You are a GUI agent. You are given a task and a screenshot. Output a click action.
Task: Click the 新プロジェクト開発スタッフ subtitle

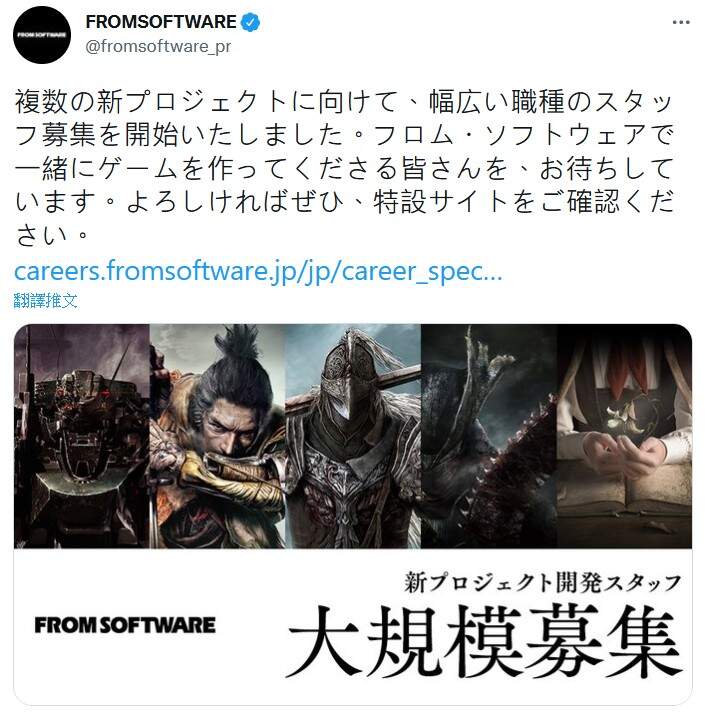[x=542, y=583]
